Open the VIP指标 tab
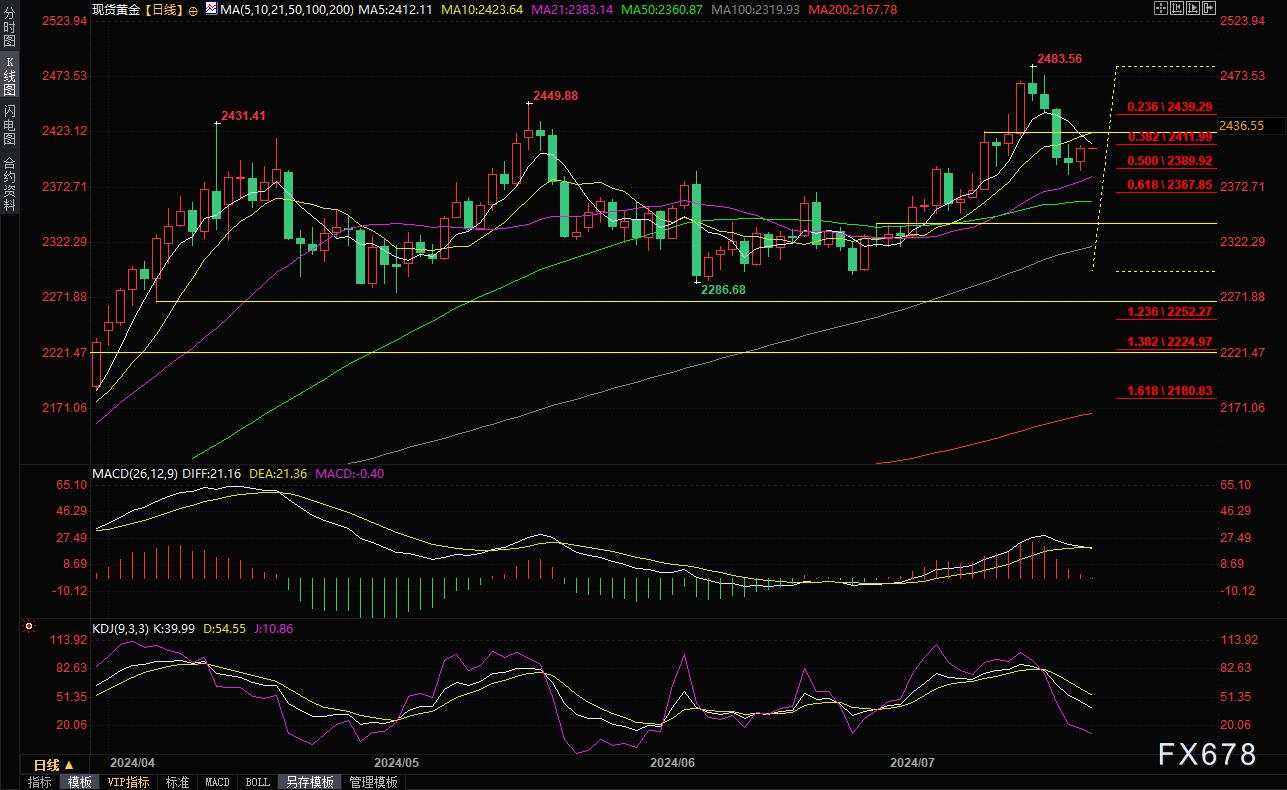Image resolution: width=1287 pixels, height=790 pixels. 128,782
